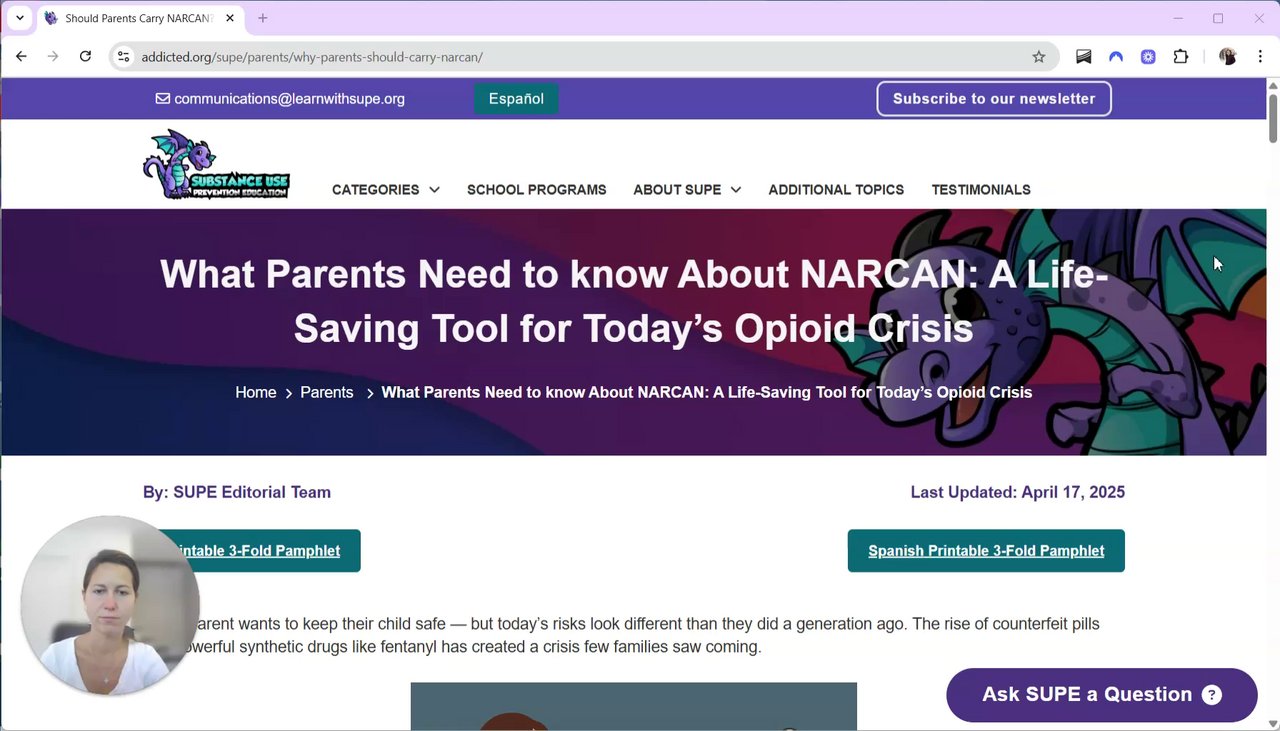Reload the current page
1280x731 pixels.
85,57
